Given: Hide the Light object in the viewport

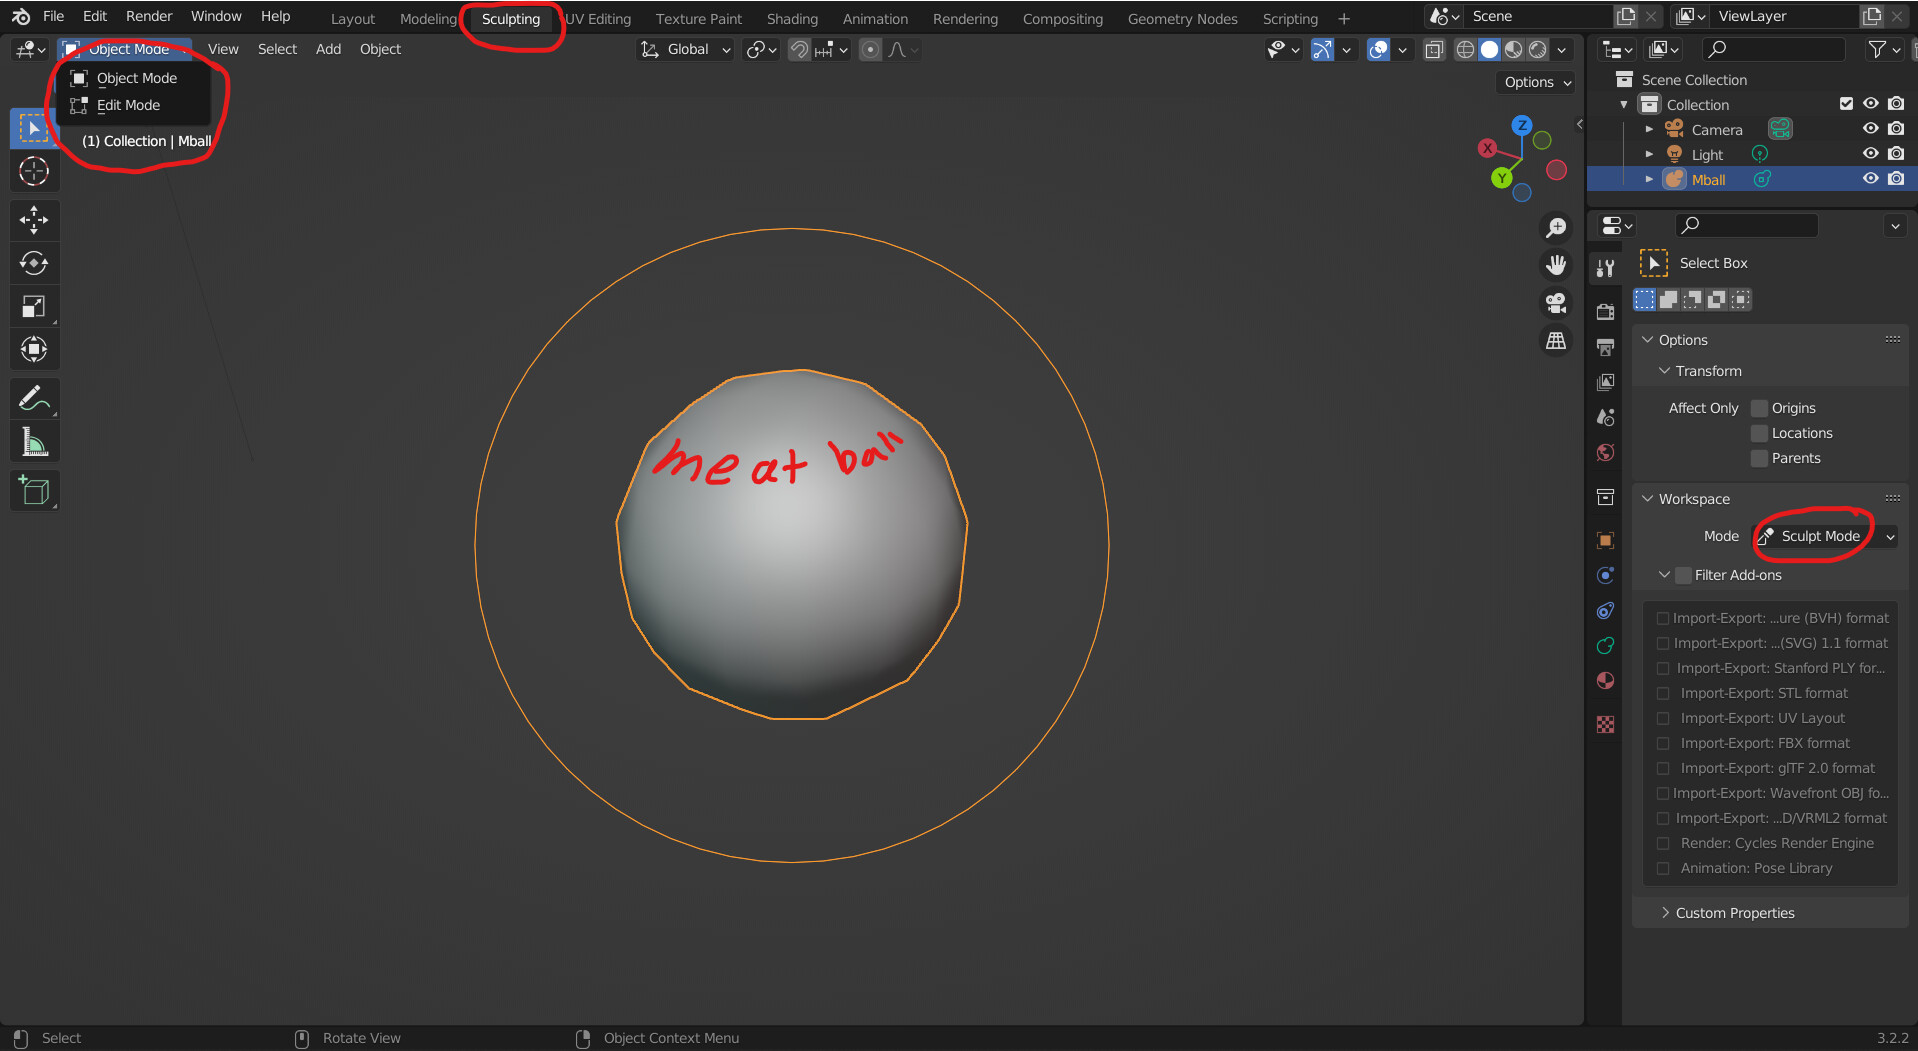Looking at the screenshot, I should click(1871, 153).
